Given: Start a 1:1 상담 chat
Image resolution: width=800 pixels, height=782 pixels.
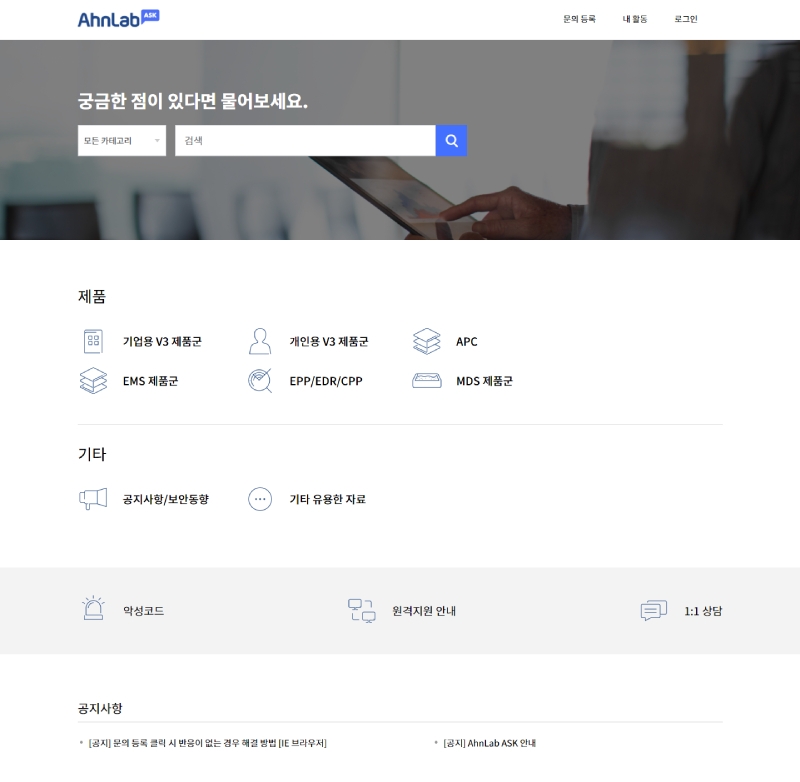Looking at the screenshot, I should (654, 610).
